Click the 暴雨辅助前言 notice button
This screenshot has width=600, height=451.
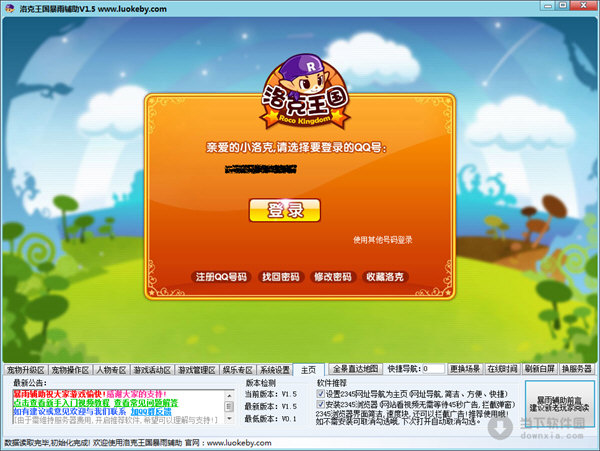[x=559, y=404]
